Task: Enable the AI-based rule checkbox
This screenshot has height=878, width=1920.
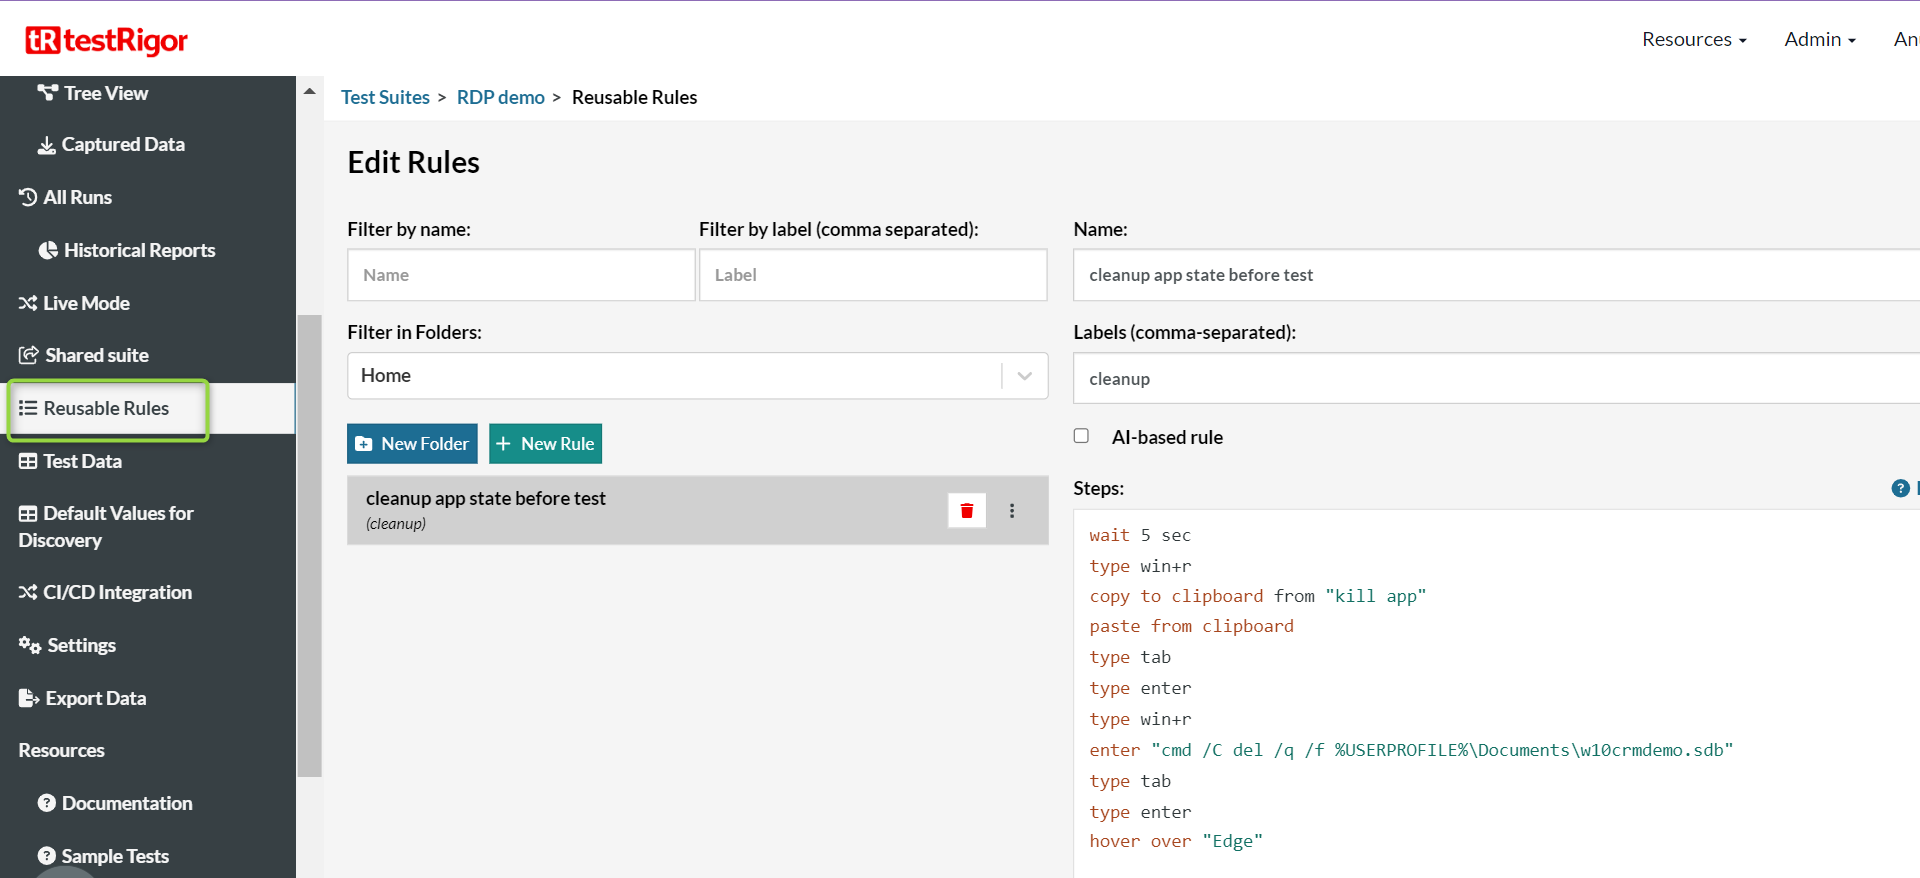Action: click(x=1081, y=436)
